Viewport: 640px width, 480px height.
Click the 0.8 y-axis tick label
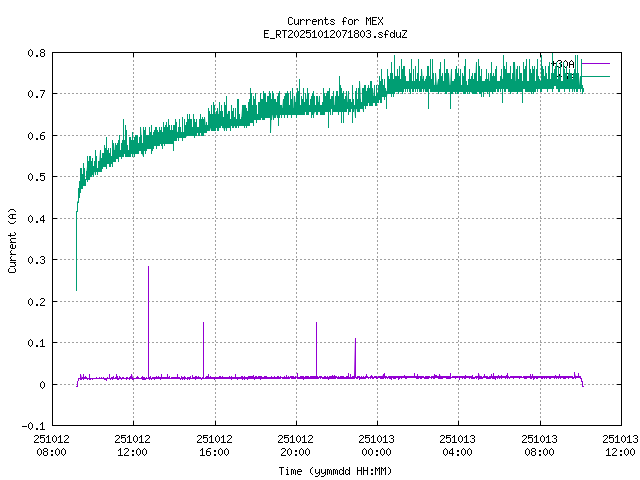coord(35,52)
